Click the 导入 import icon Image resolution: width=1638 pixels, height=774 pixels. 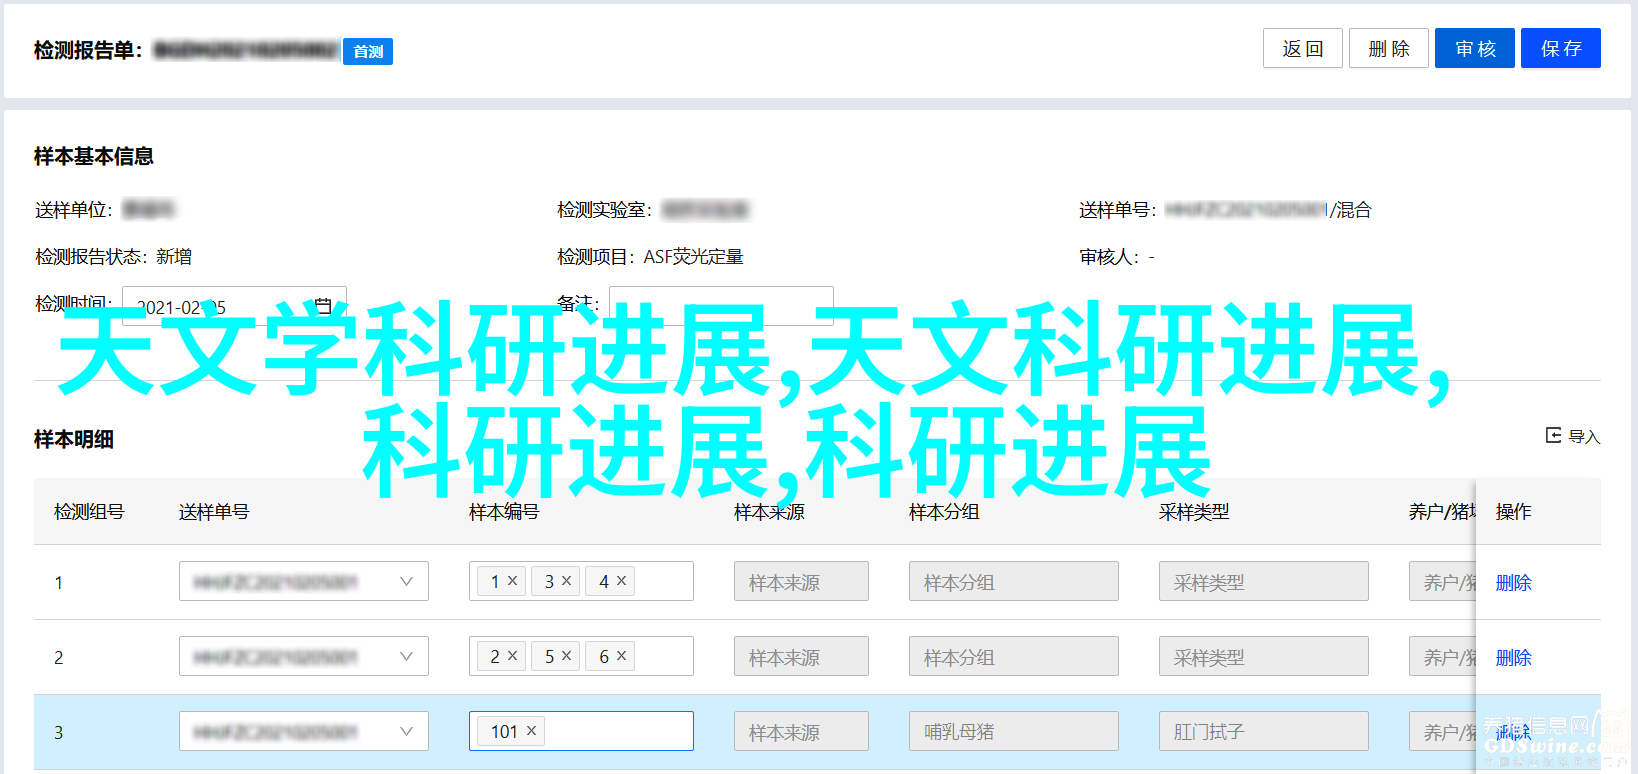1553,435
